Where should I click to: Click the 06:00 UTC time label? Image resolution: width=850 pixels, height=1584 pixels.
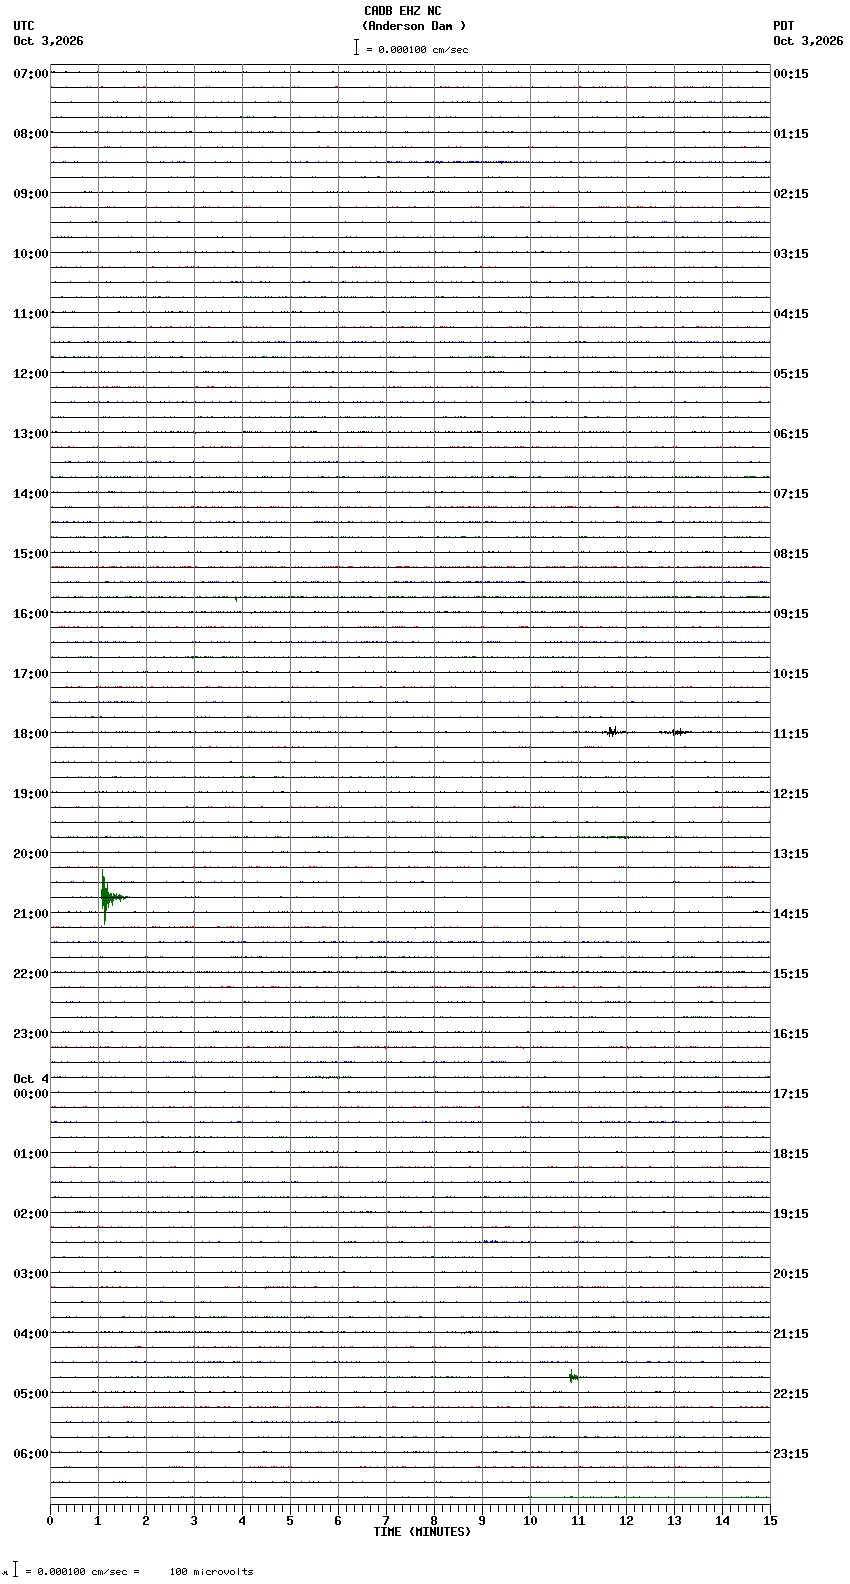point(31,1454)
